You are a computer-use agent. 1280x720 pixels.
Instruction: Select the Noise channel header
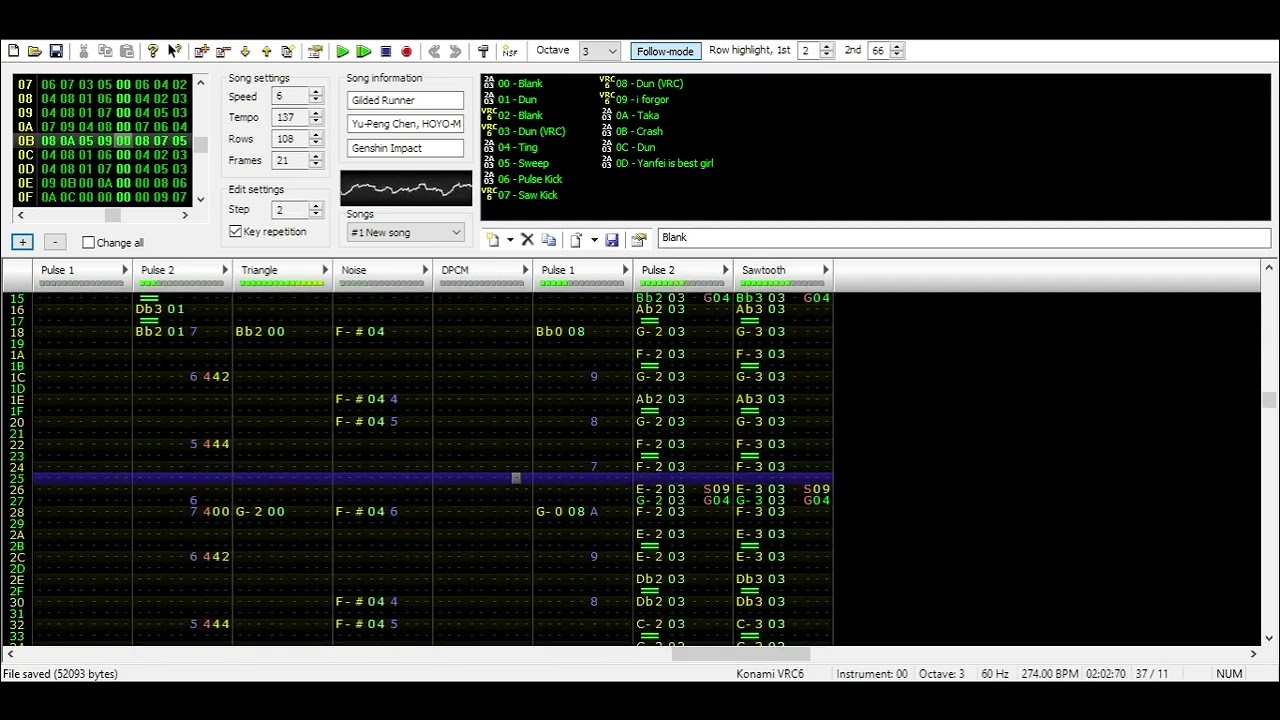(x=383, y=274)
